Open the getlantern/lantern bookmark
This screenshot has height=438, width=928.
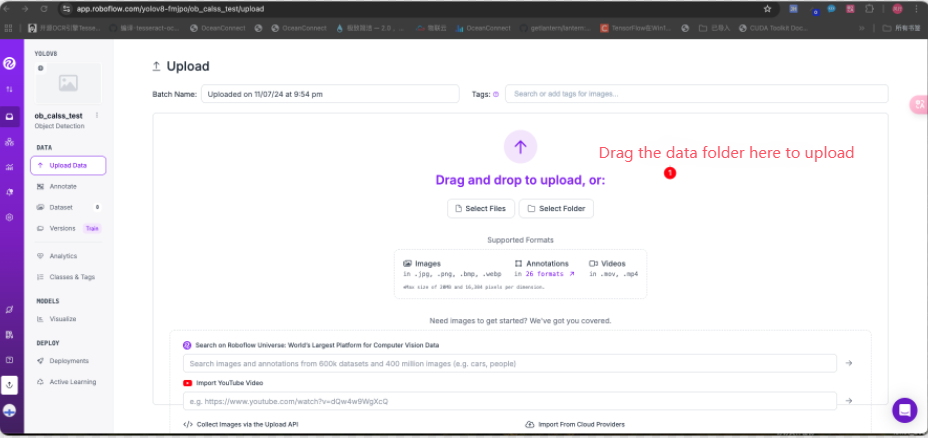pos(555,28)
